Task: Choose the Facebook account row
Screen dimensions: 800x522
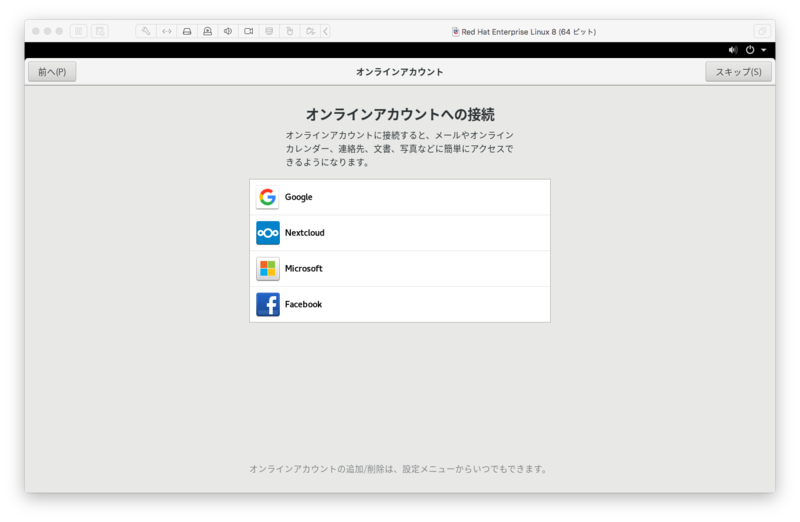Action: point(400,304)
